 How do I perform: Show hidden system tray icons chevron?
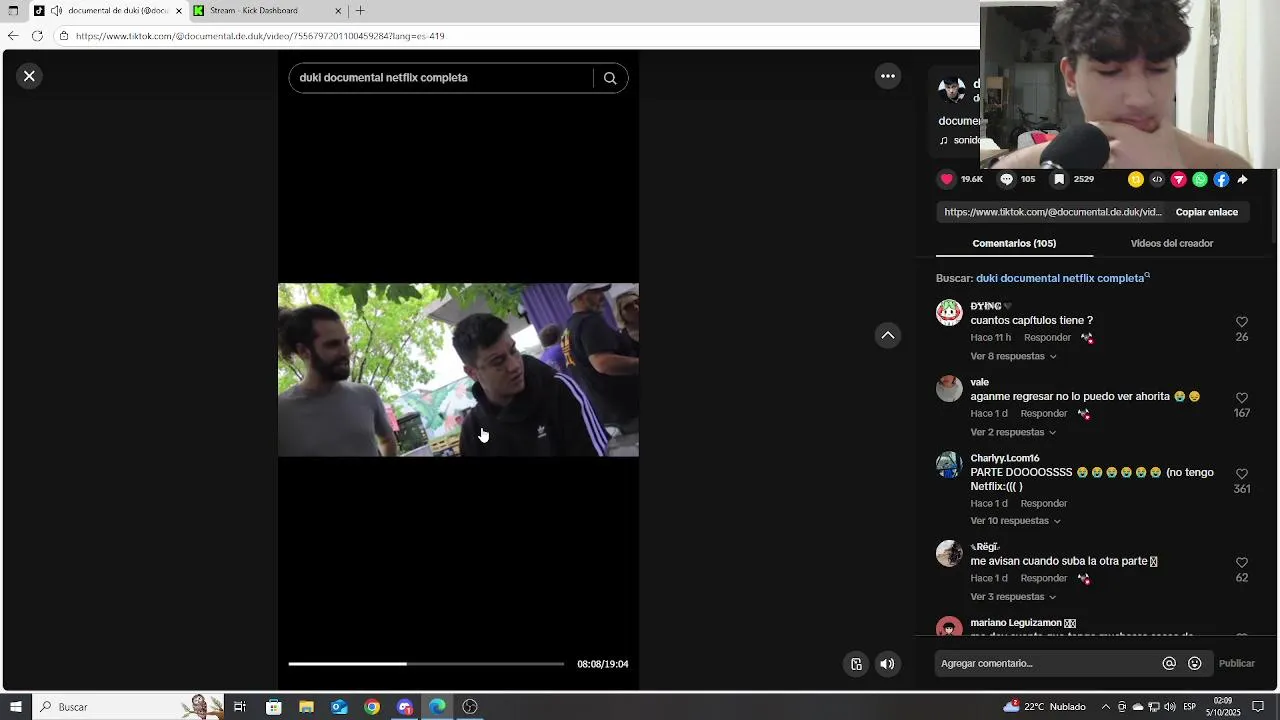[1105, 707]
